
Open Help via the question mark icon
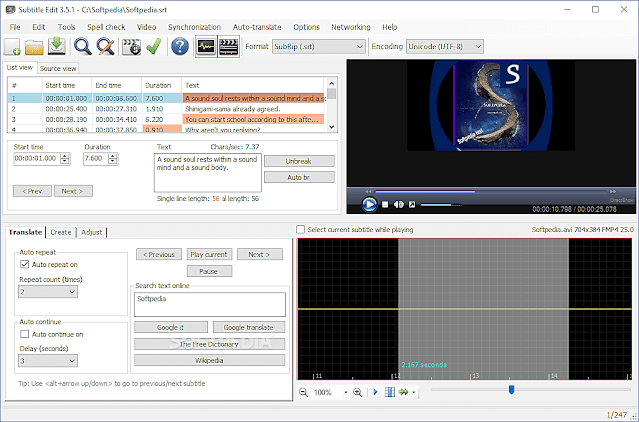180,46
